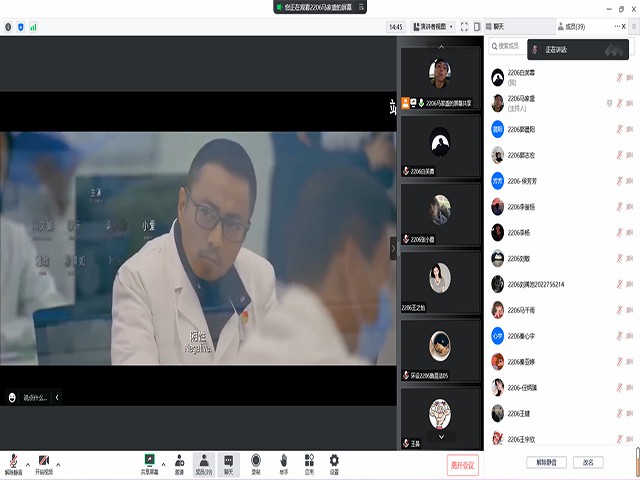Open meeting info icon at top left
This screenshot has height=480, width=640.
click(x=8, y=27)
